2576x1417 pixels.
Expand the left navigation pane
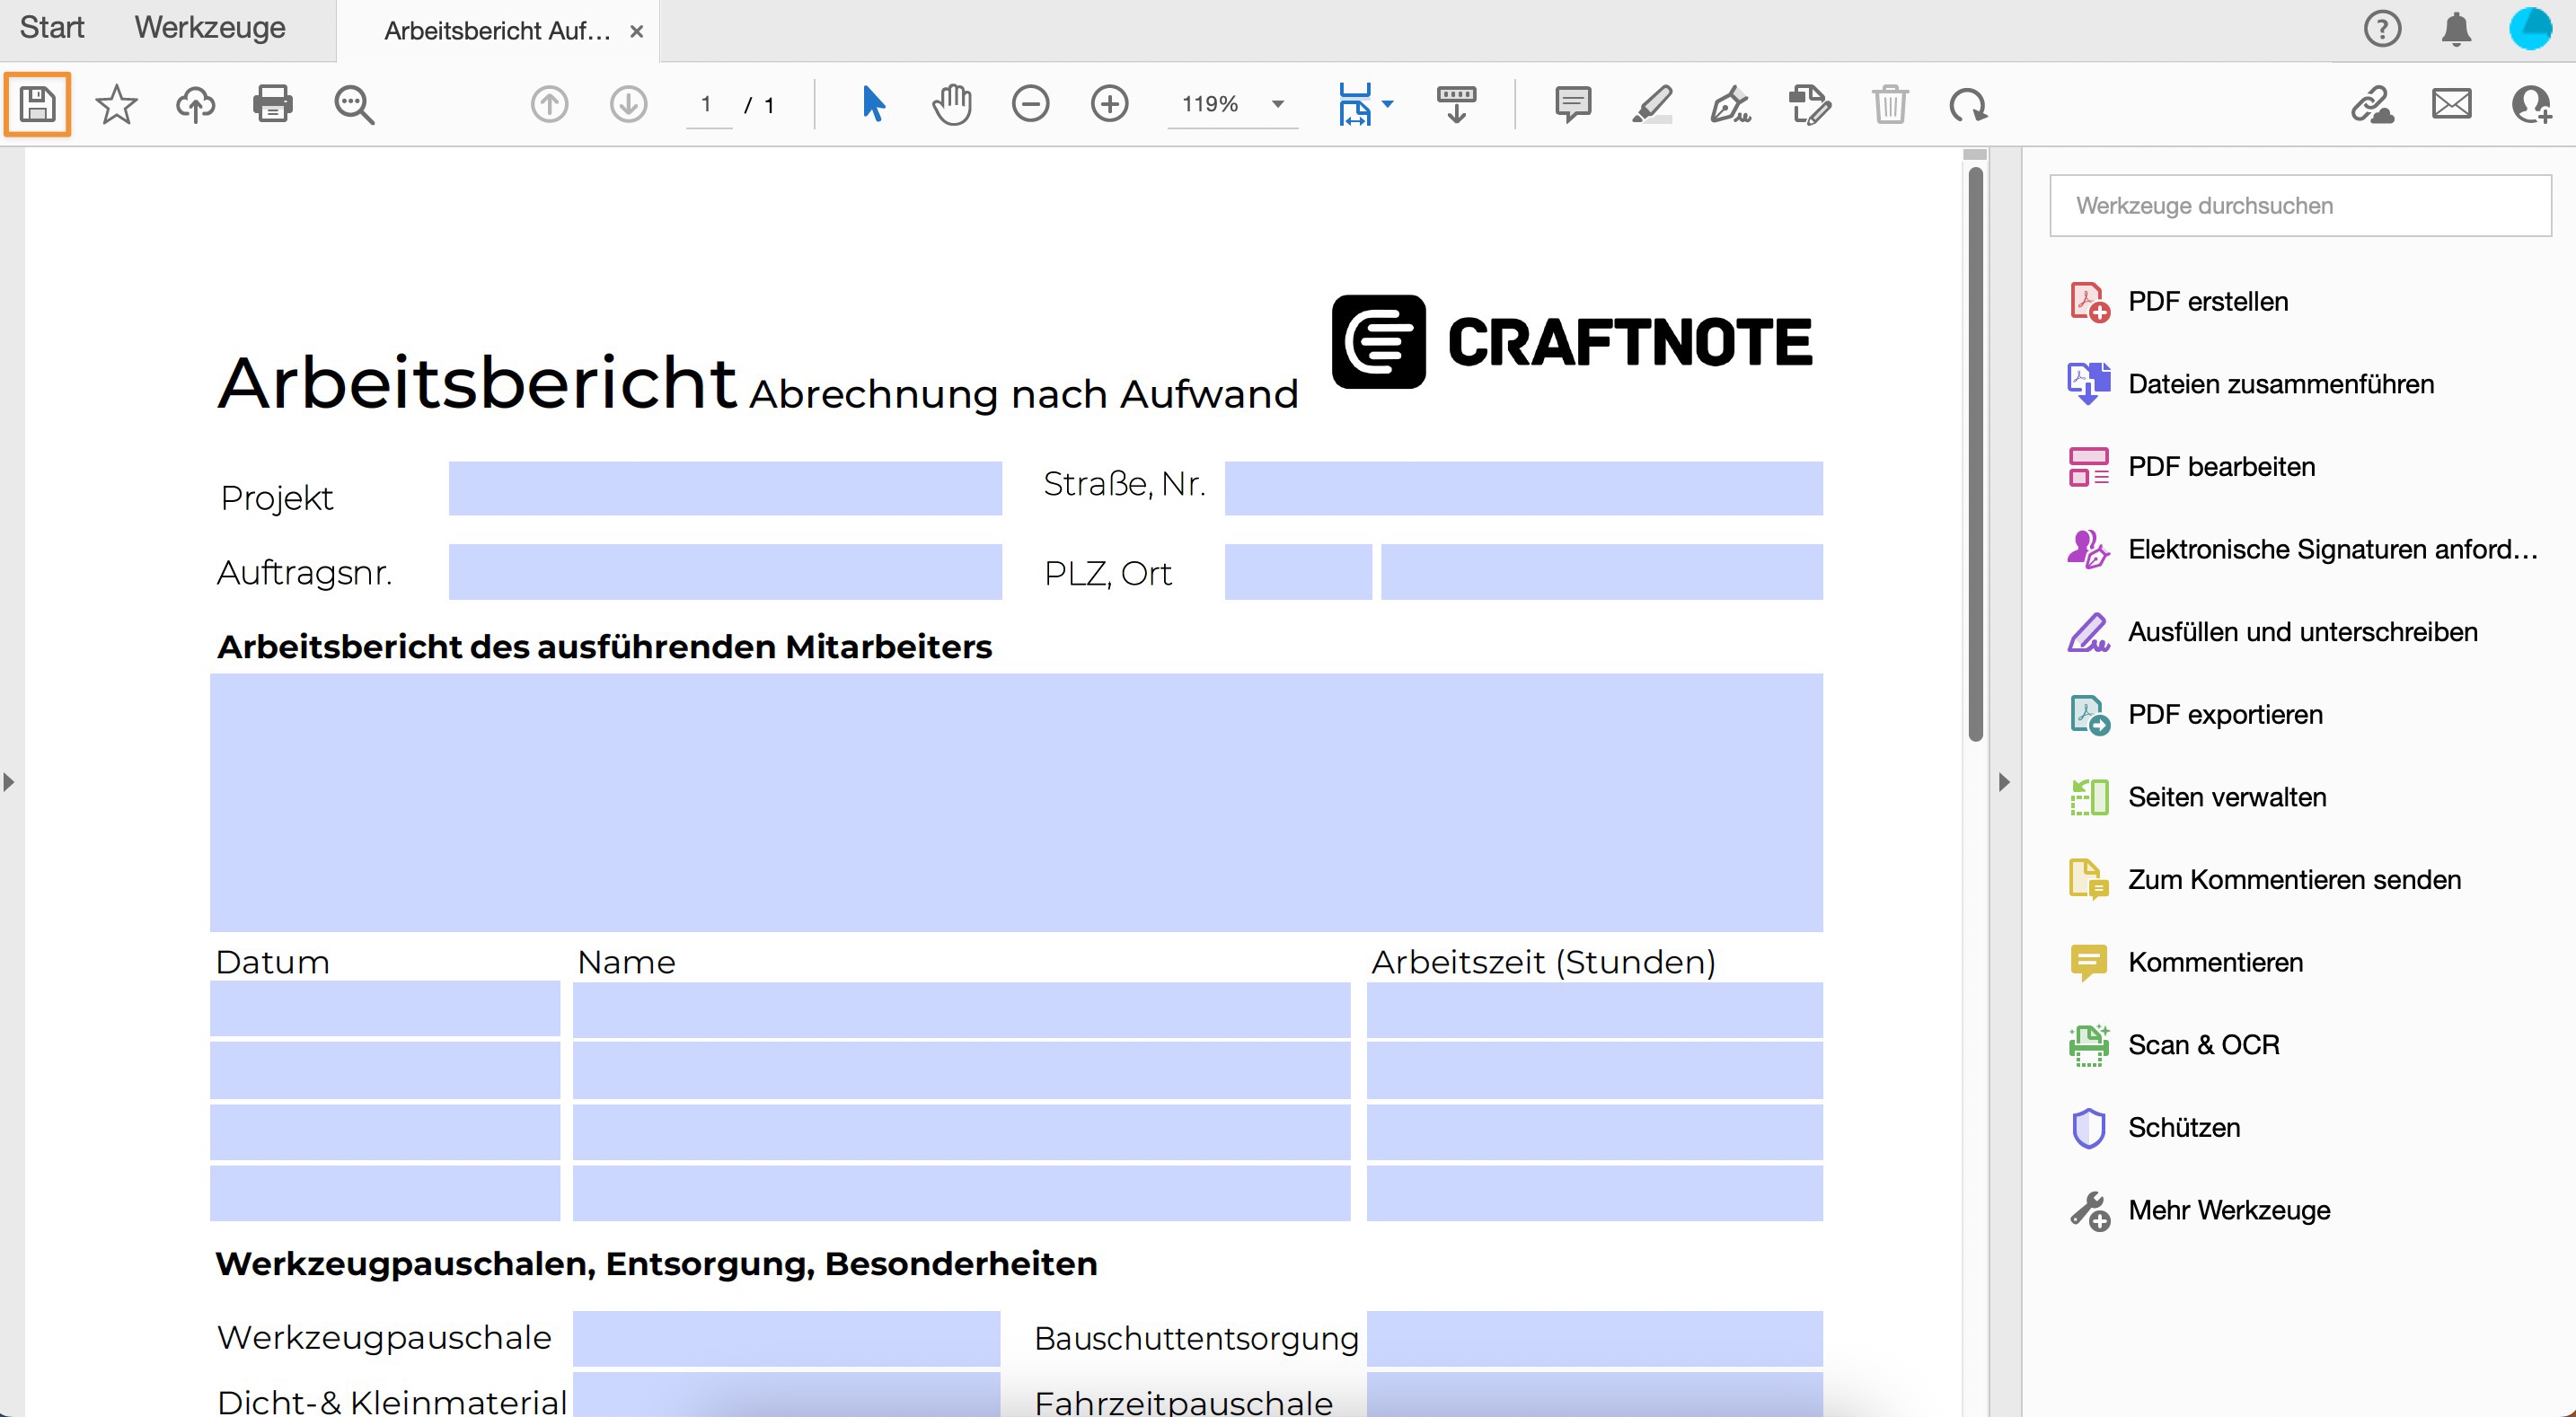(9, 782)
